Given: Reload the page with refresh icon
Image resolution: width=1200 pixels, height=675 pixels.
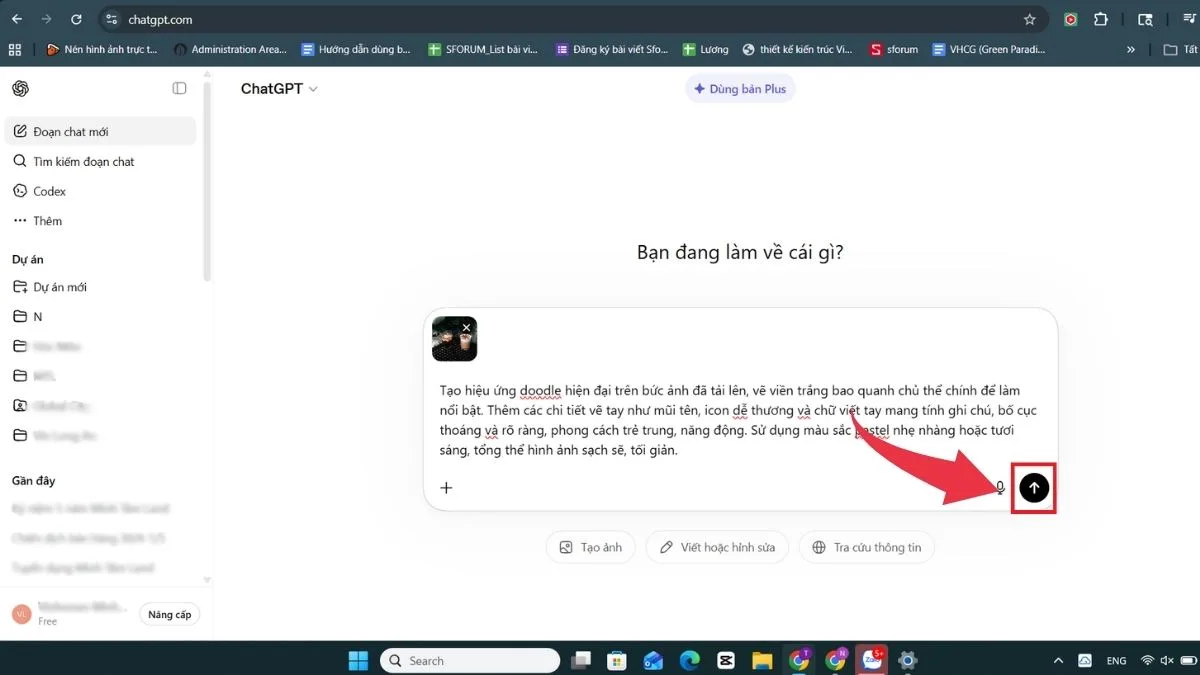Looking at the screenshot, I should tap(76, 19).
